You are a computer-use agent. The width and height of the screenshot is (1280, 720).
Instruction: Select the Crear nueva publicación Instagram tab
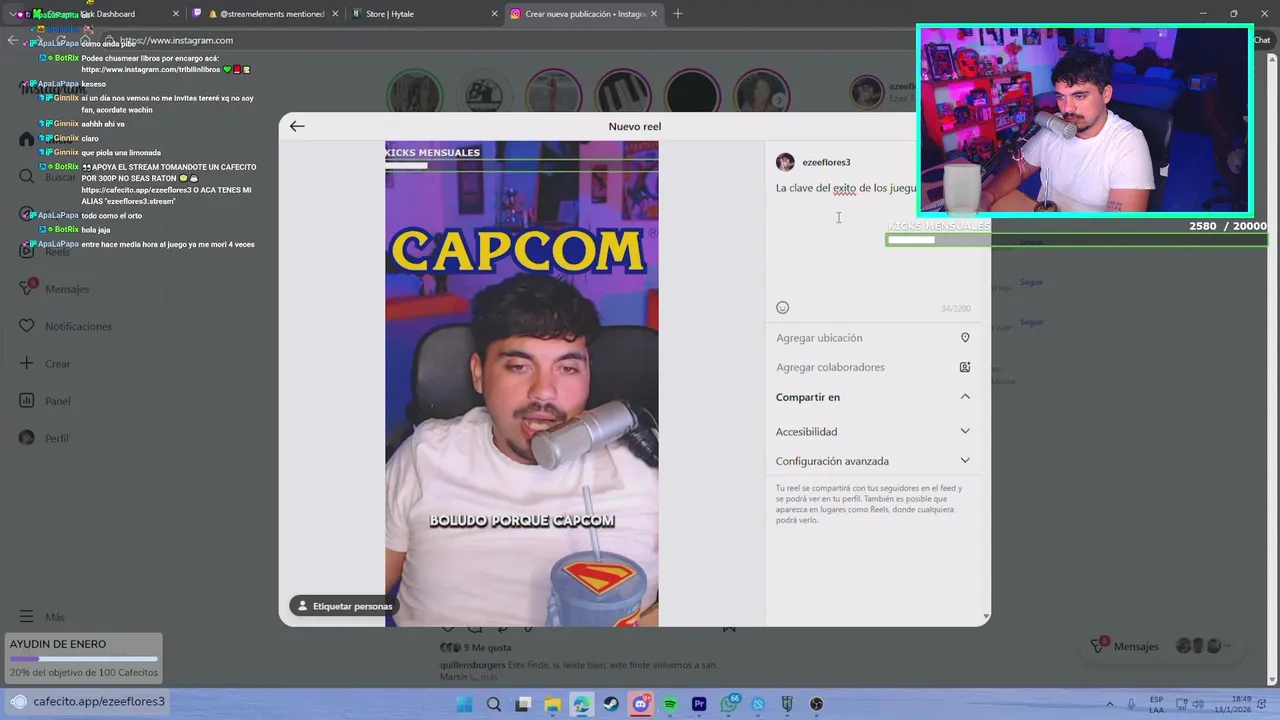[x=584, y=14]
